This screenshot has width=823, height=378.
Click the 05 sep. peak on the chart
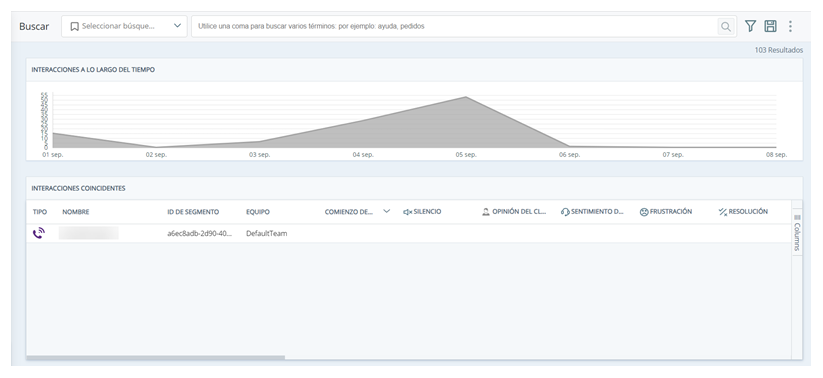[x=466, y=97]
